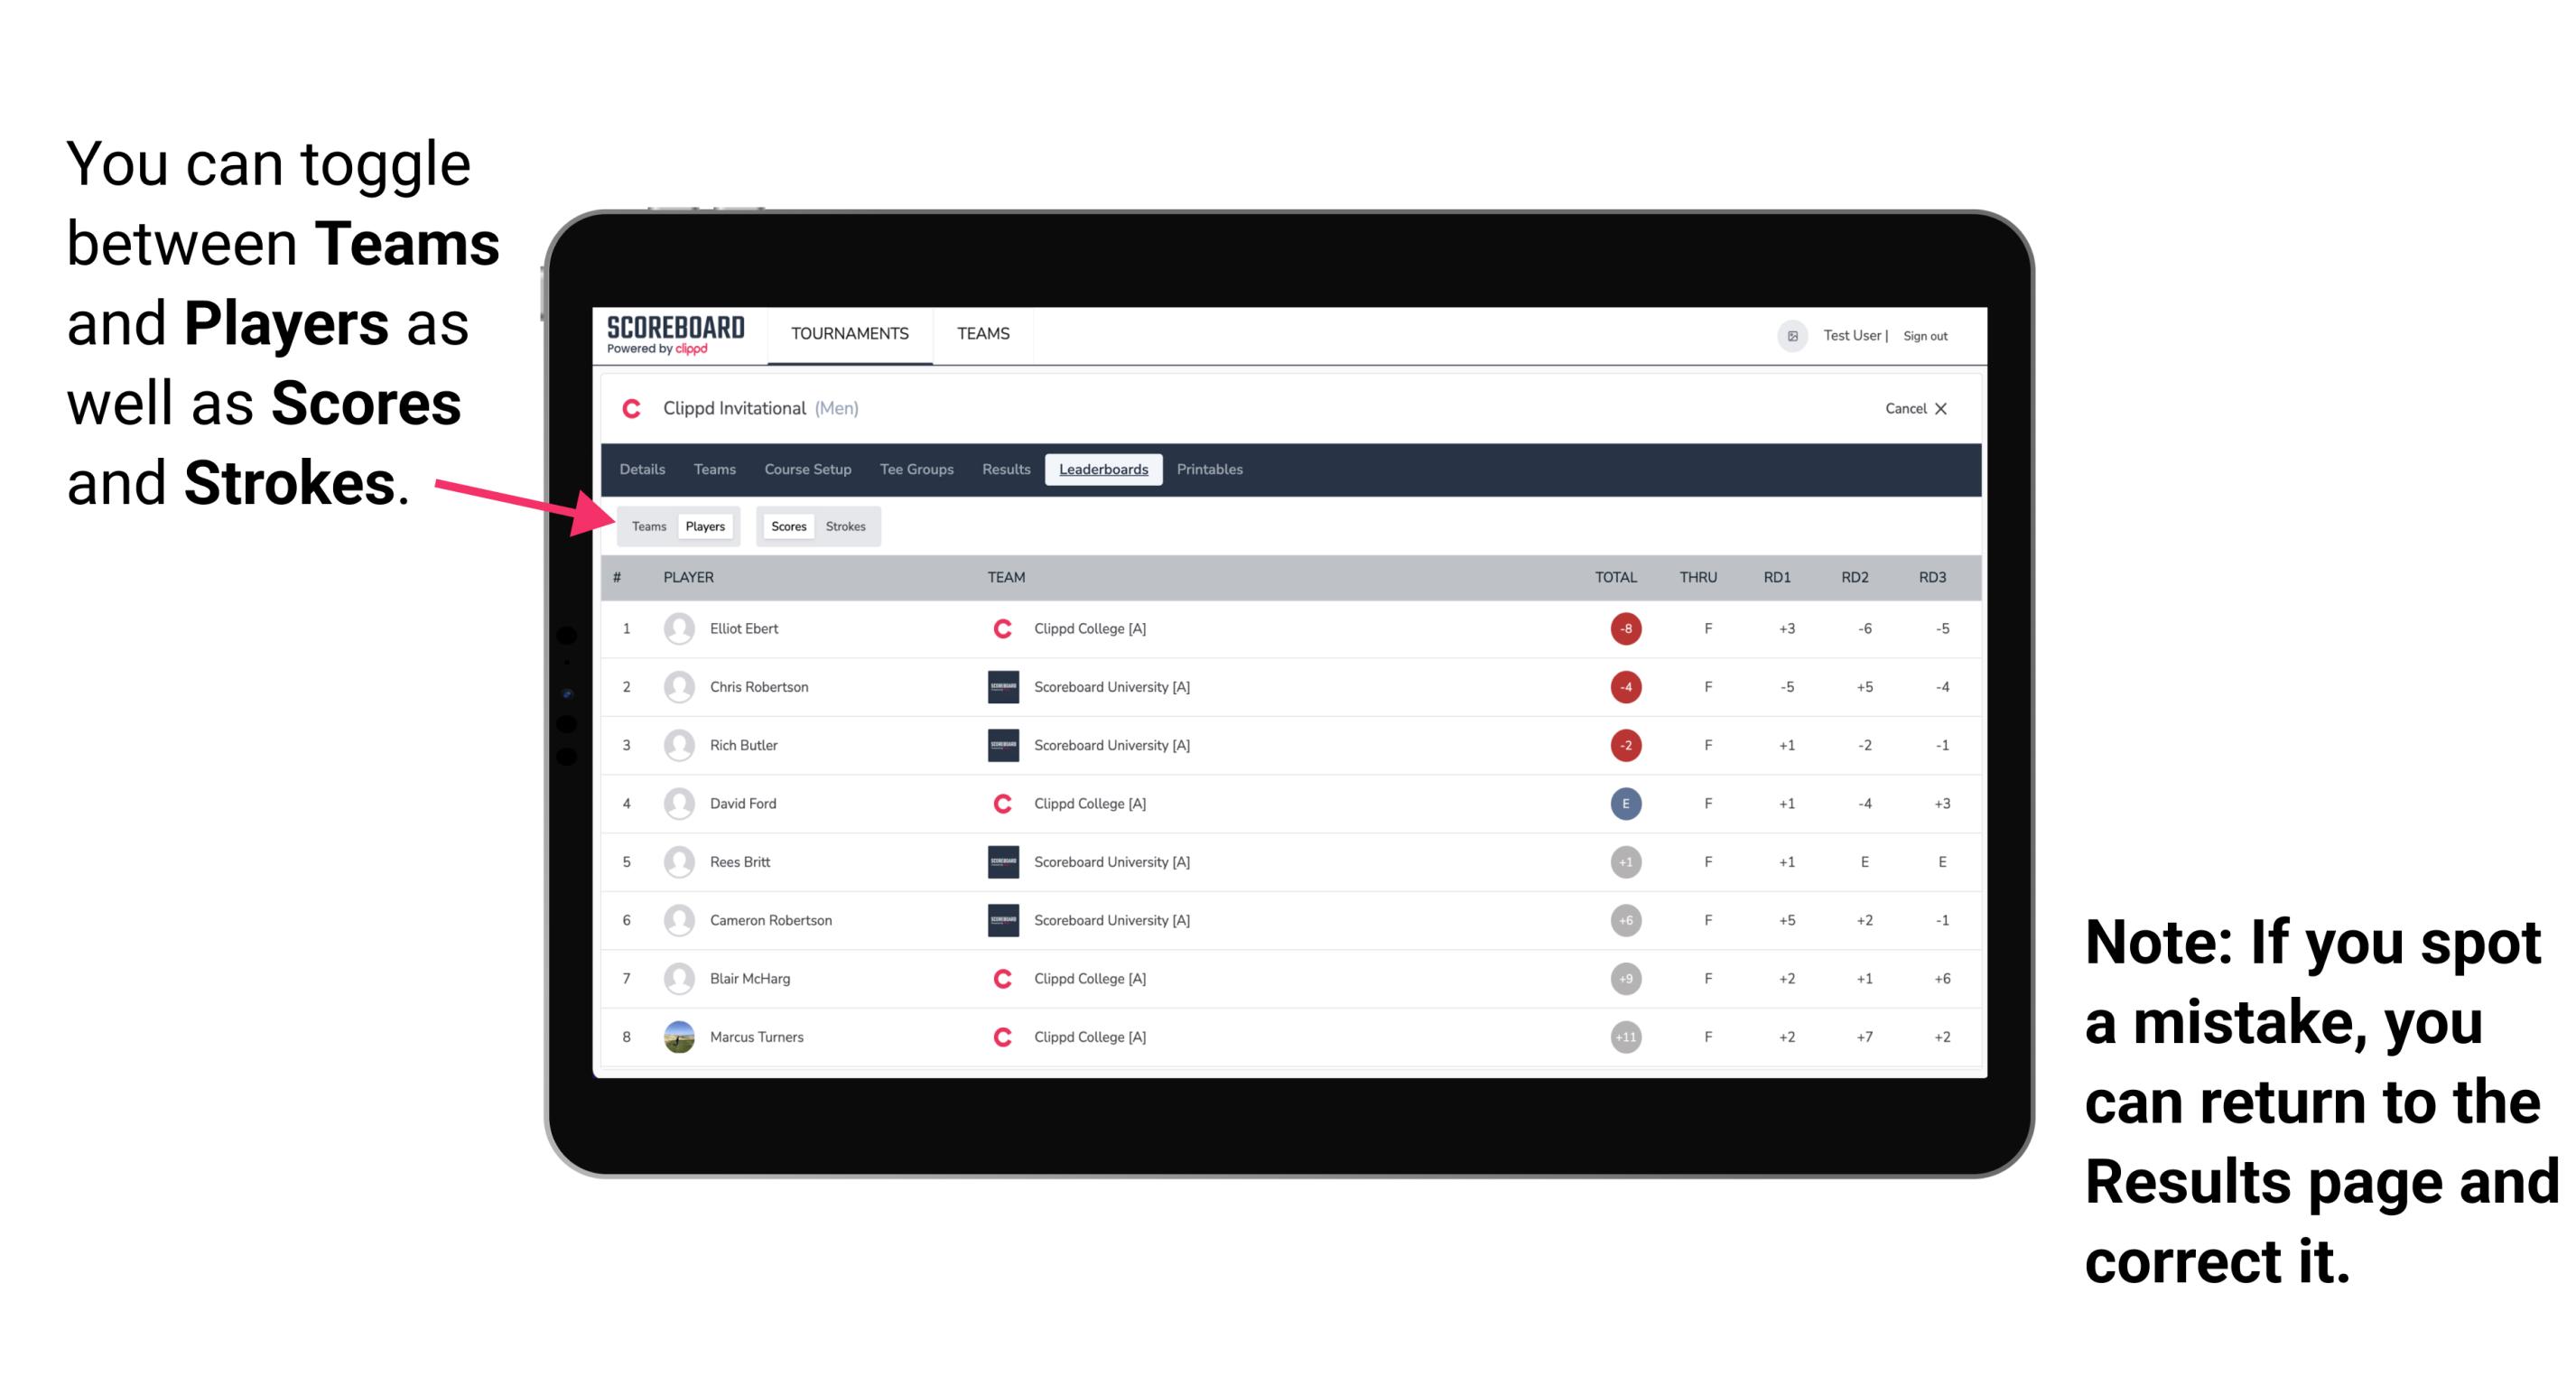Click Elliot Ebert player avatar icon
This screenshot has width=2576, height=1386.
679,627
